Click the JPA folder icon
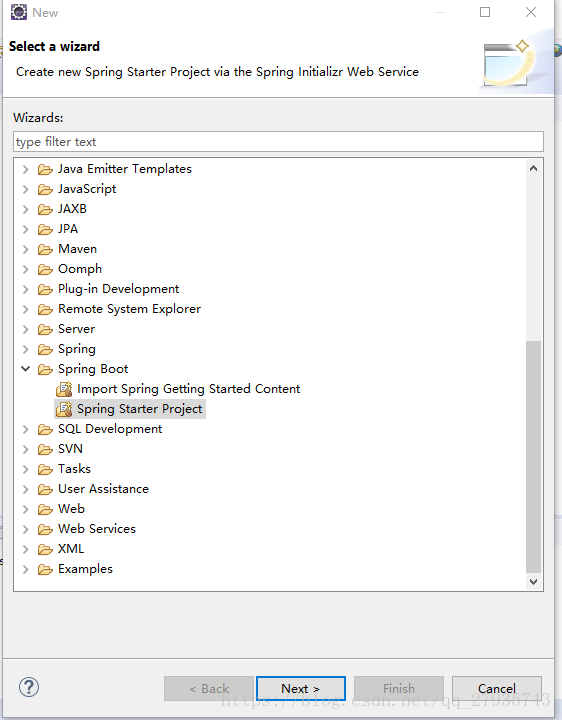Image resolution: width=562 pixels, height=720 pixels. (45, 230)
